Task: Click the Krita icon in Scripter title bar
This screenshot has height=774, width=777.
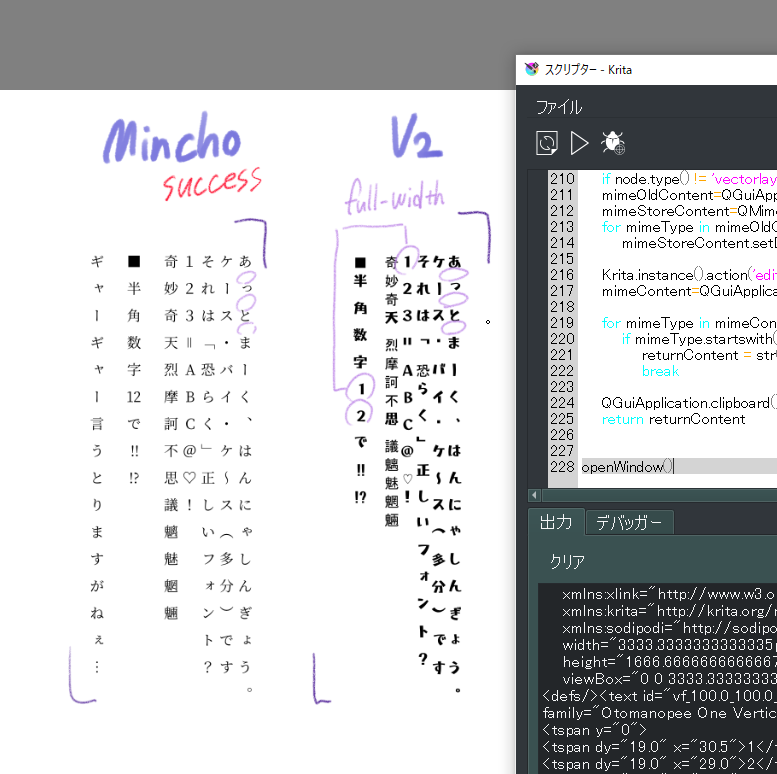Action: [x=531, y=69]
